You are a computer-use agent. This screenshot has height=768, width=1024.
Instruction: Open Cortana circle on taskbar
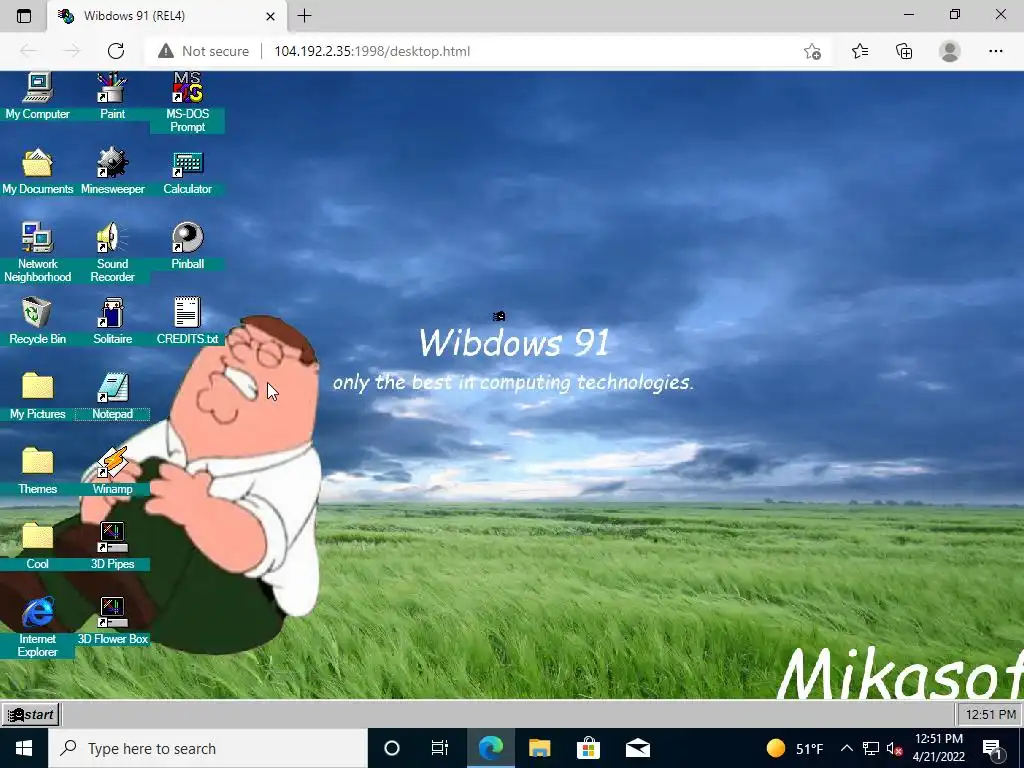(392, 748)
